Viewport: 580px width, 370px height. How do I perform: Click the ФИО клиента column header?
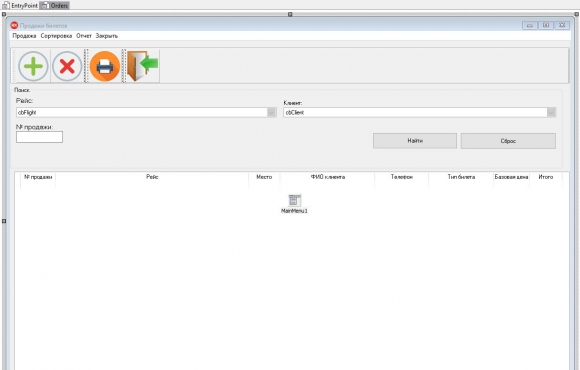[x=327, y=177]
